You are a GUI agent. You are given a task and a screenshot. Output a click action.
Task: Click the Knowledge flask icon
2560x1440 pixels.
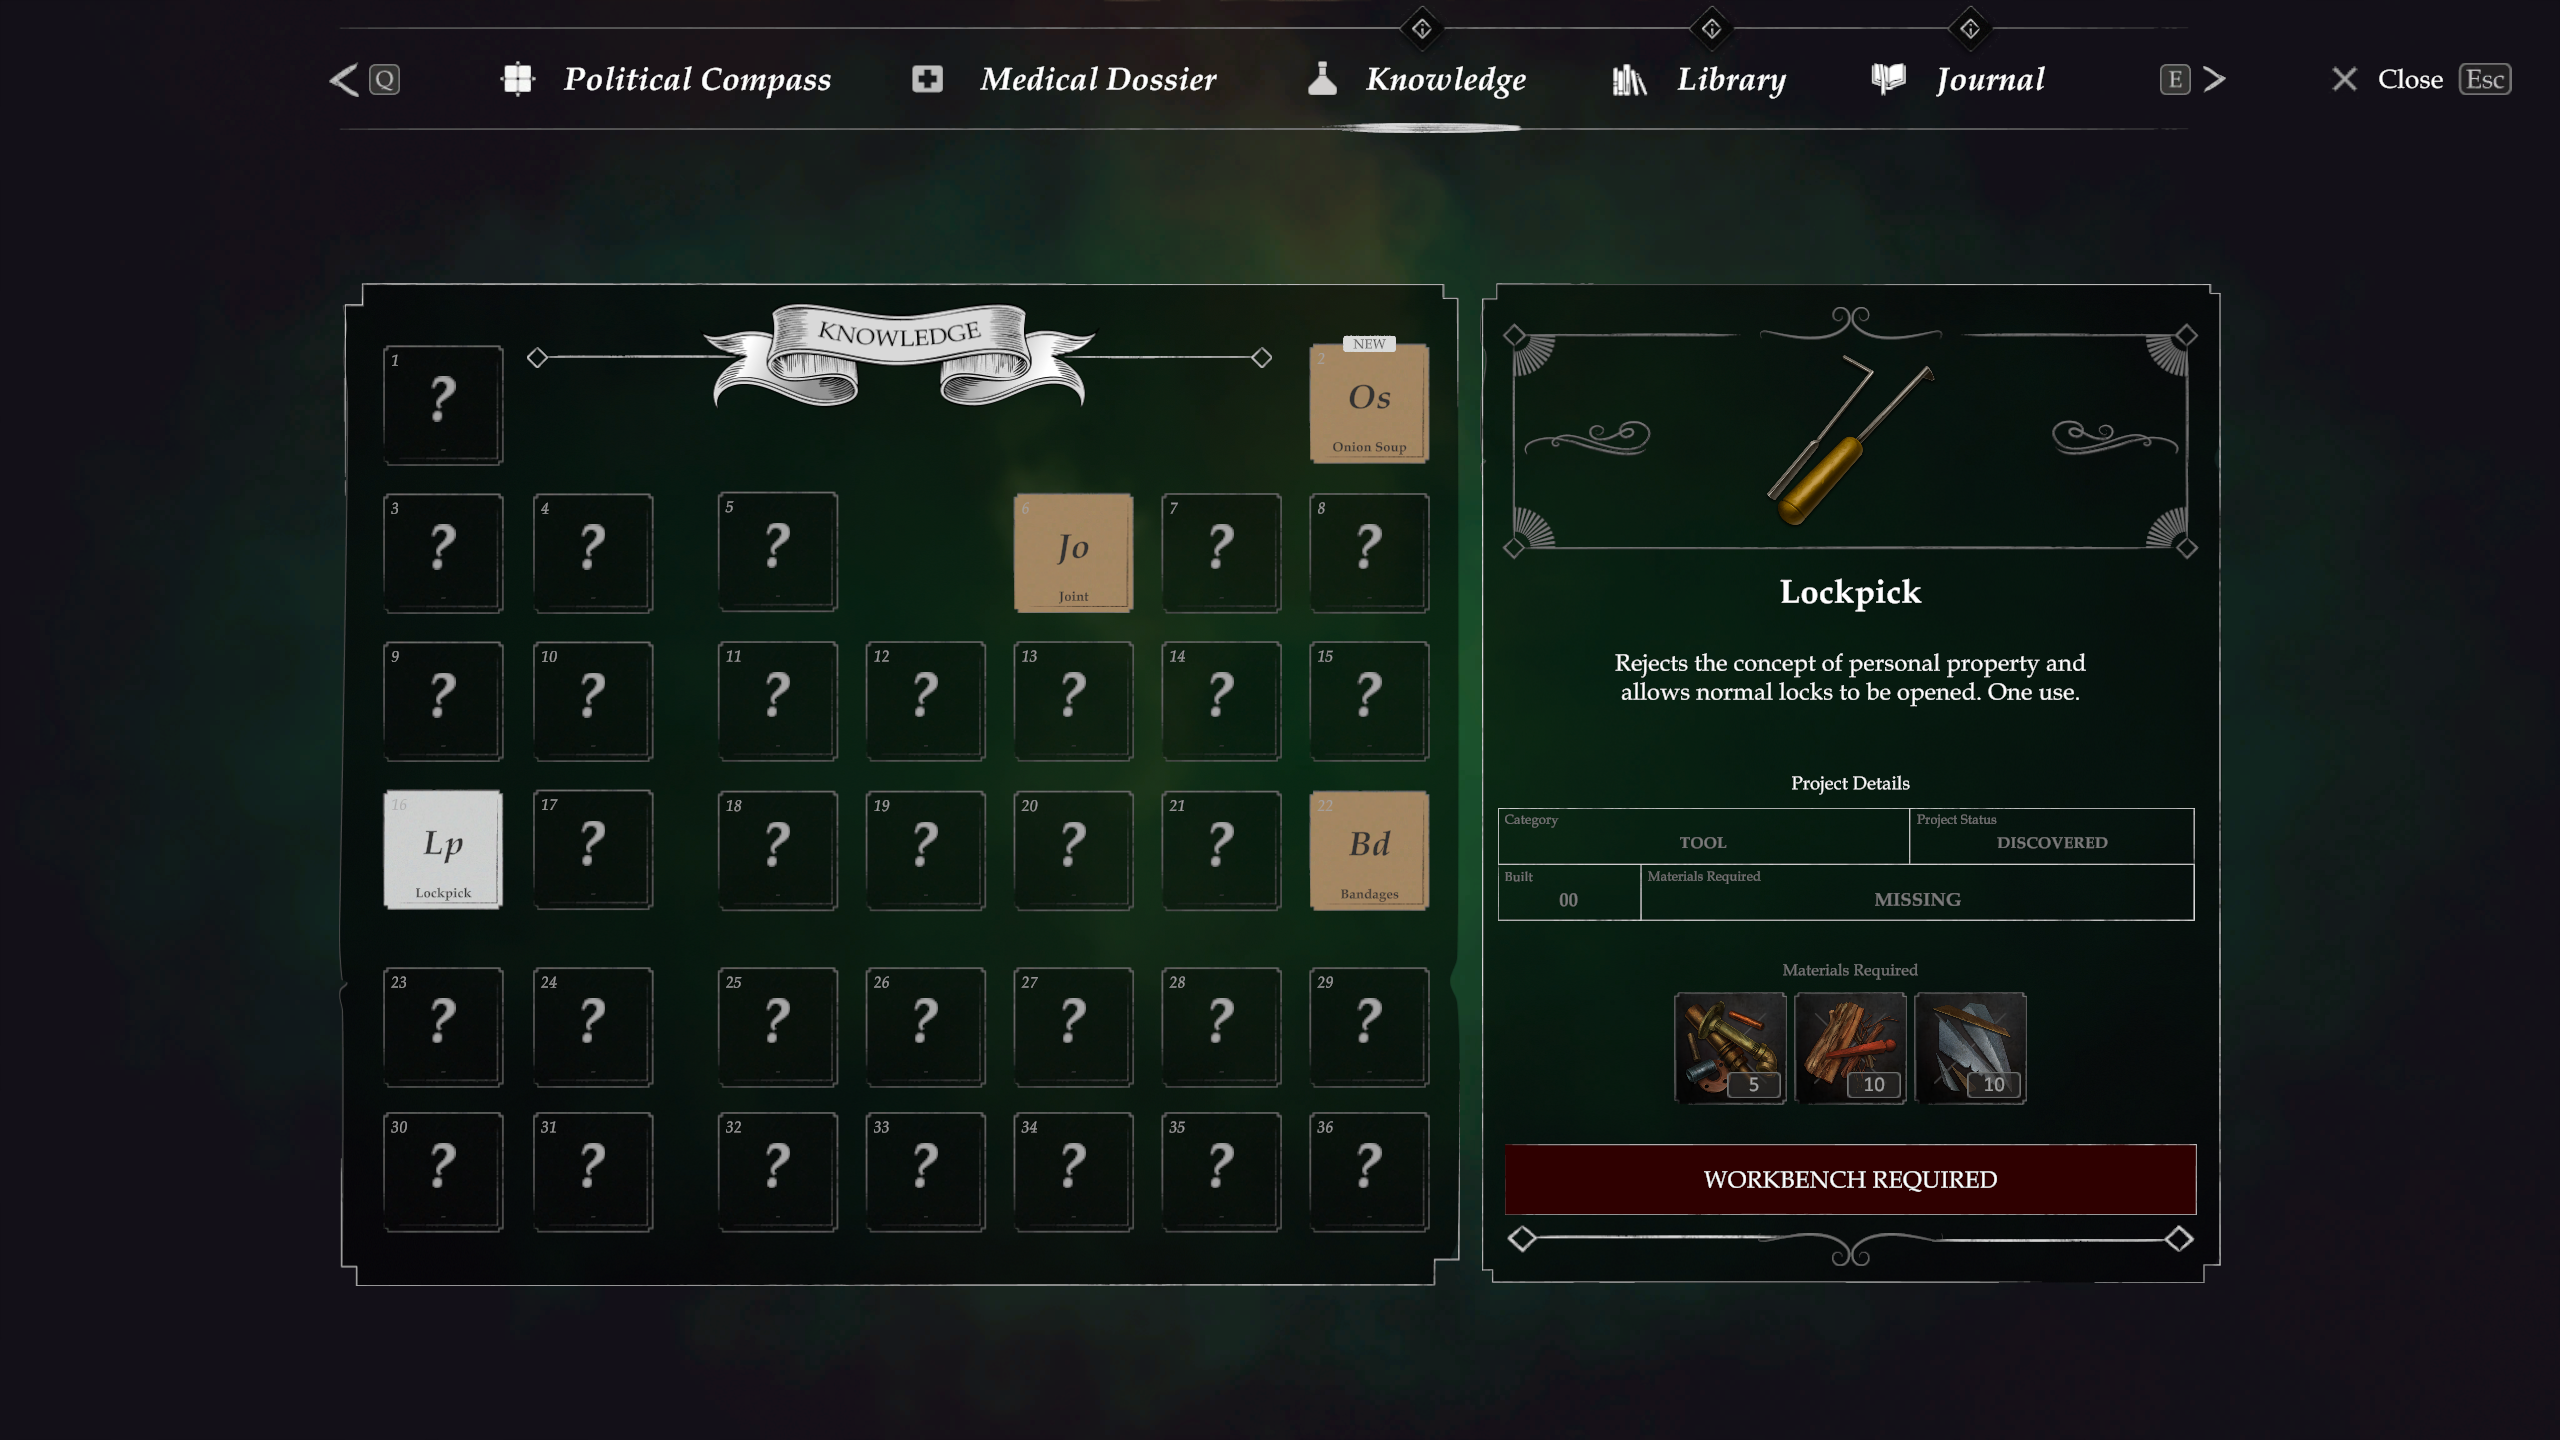[x=1322, y=79]
